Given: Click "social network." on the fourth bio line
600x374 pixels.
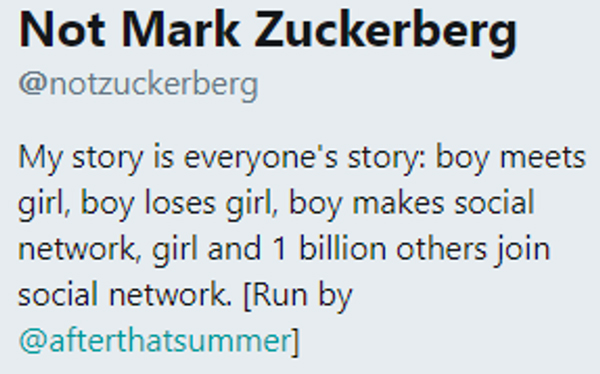Looking at the screenshot, I should pyautogui.click(x=125, y=295).
